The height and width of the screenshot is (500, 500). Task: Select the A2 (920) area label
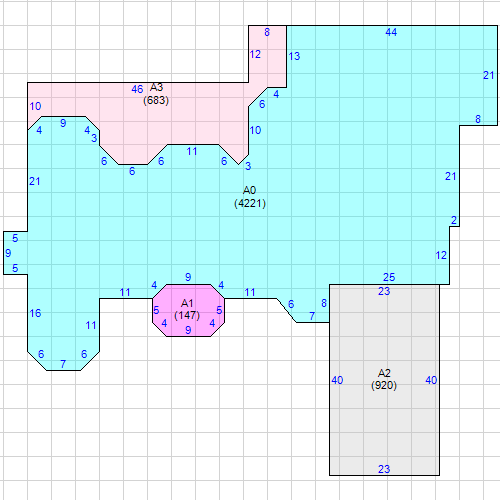(x=384, y=379)
